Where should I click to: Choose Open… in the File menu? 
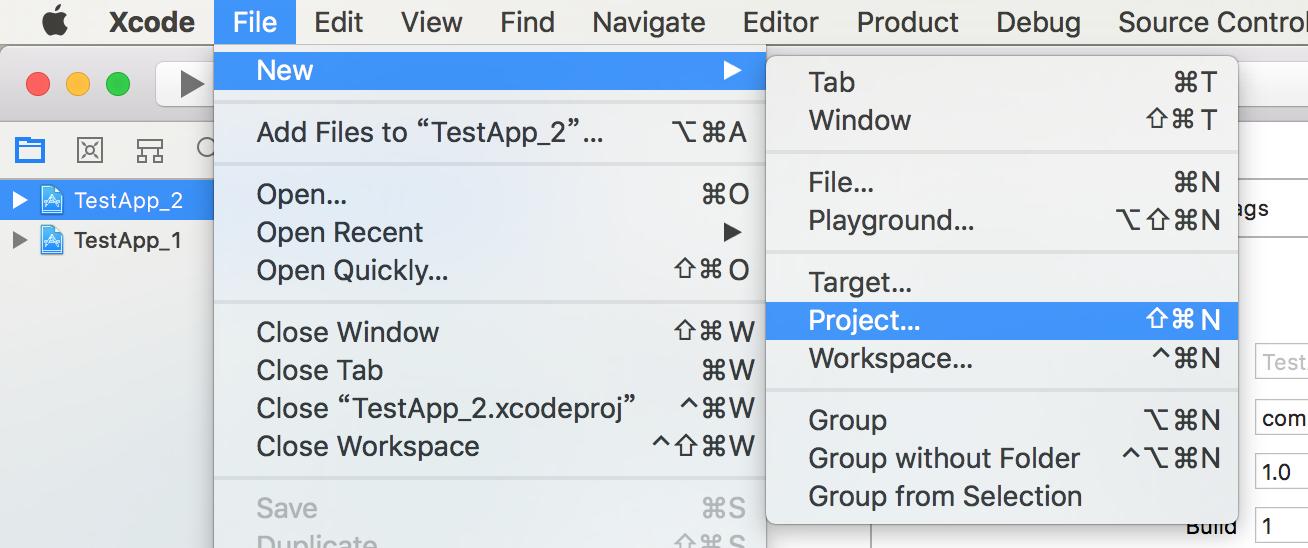(x=490, y=194)
